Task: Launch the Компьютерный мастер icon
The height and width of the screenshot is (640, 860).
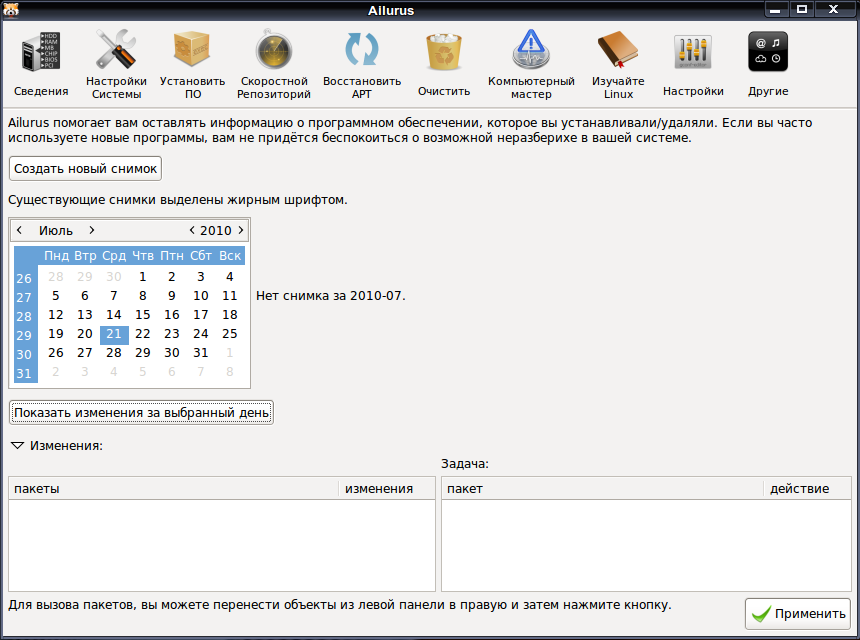Action: (x=531, y=49)
